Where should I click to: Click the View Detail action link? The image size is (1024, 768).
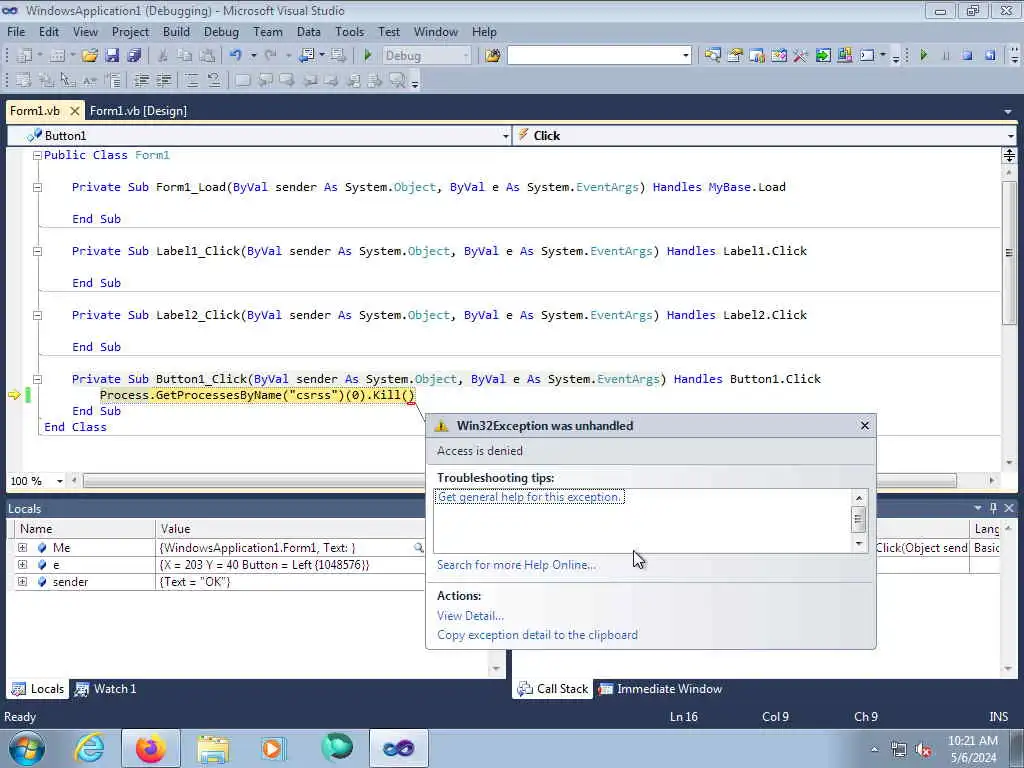(x=470, y=616)
